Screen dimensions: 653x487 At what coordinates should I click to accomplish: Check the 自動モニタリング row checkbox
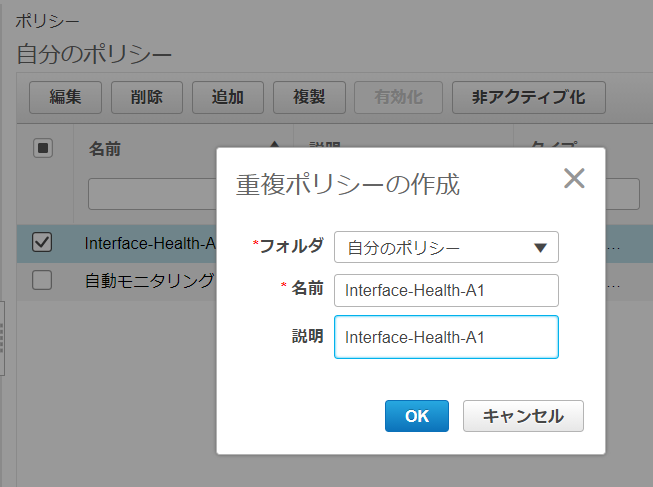pos(42,281)
